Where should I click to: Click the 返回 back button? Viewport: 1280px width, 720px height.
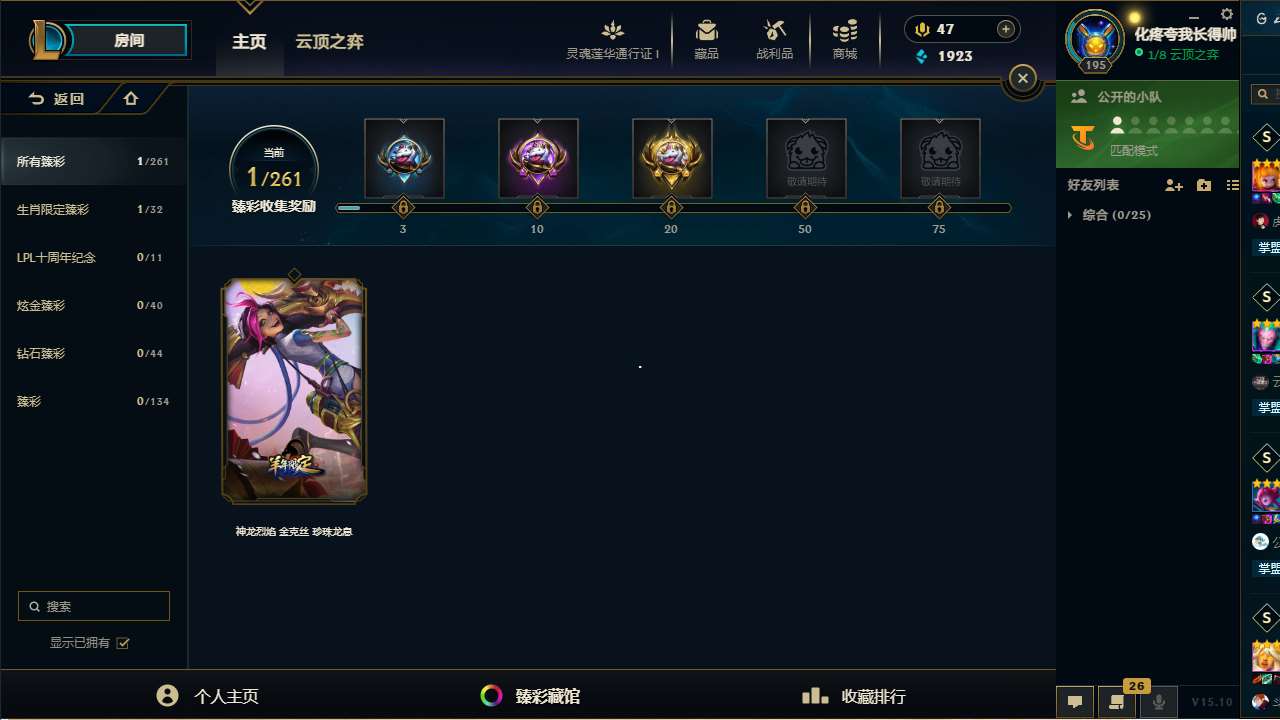57,99
